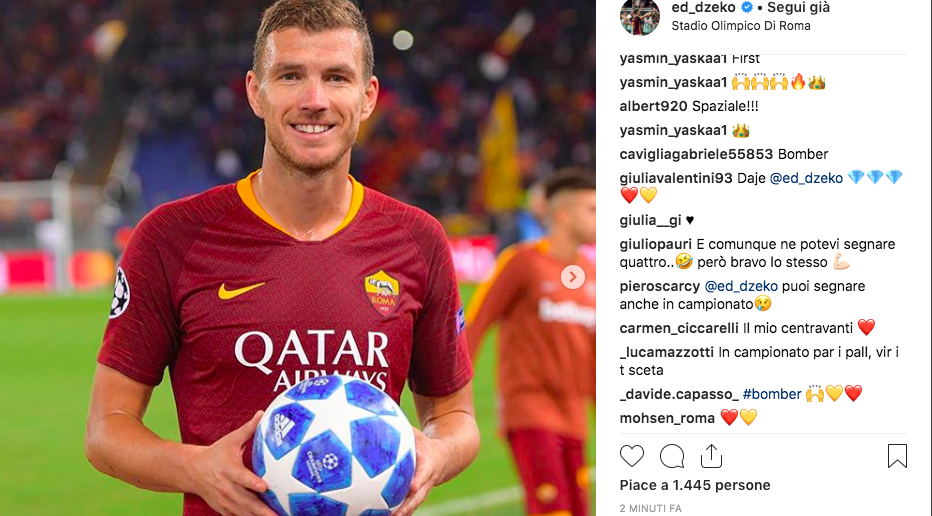Click the 2 MINUTI FA timestamp
Image resolution: width=932 pixels, height=516 pixels.
pos(650,508)
